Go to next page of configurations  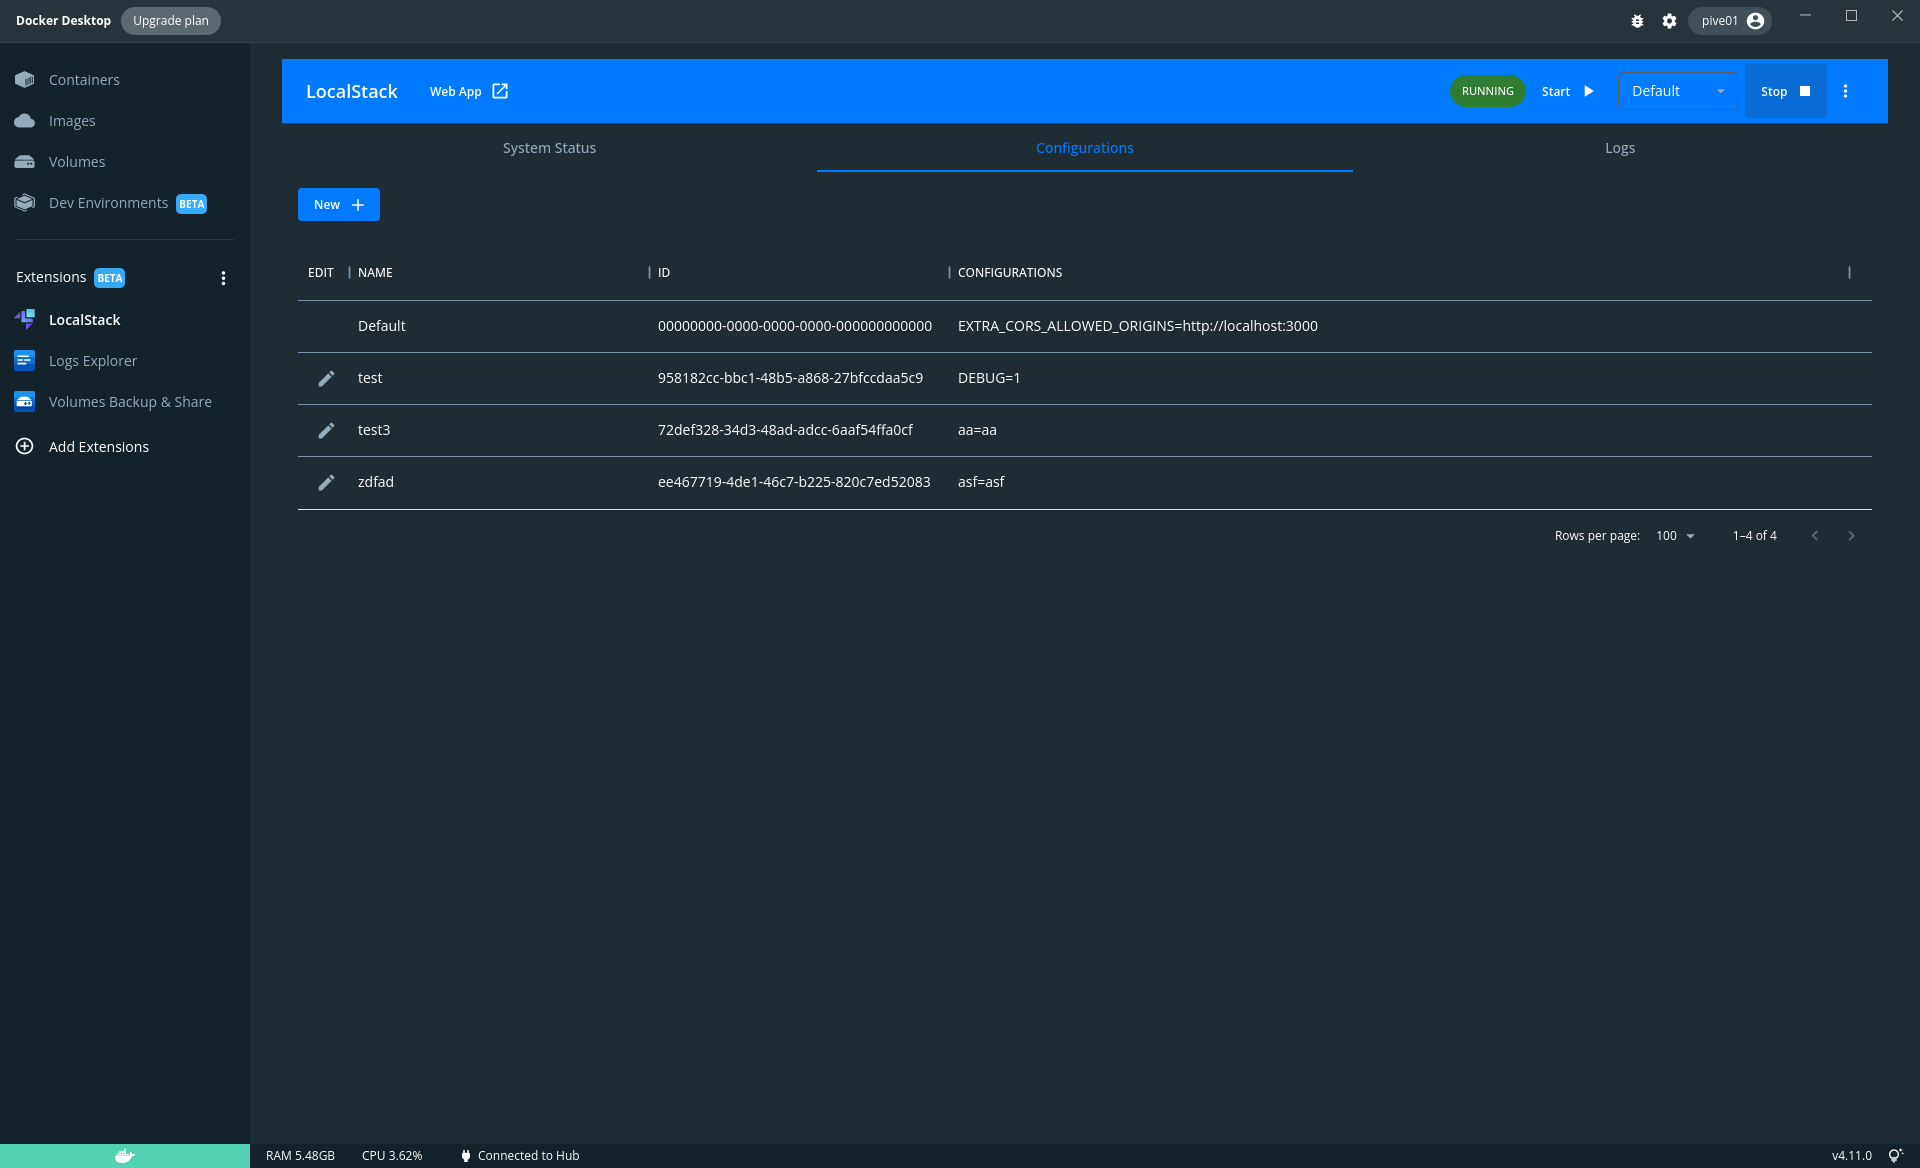pyautogui.click(x=1851, y=536)
